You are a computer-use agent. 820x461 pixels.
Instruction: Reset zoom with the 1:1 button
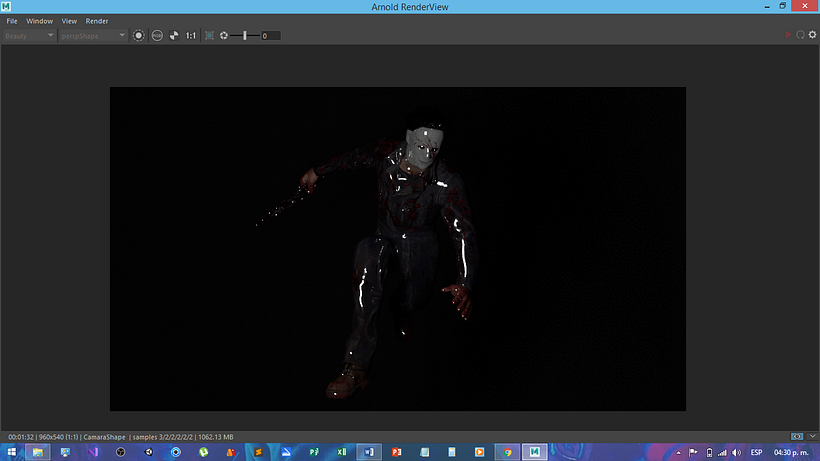[x=191, y=36]
